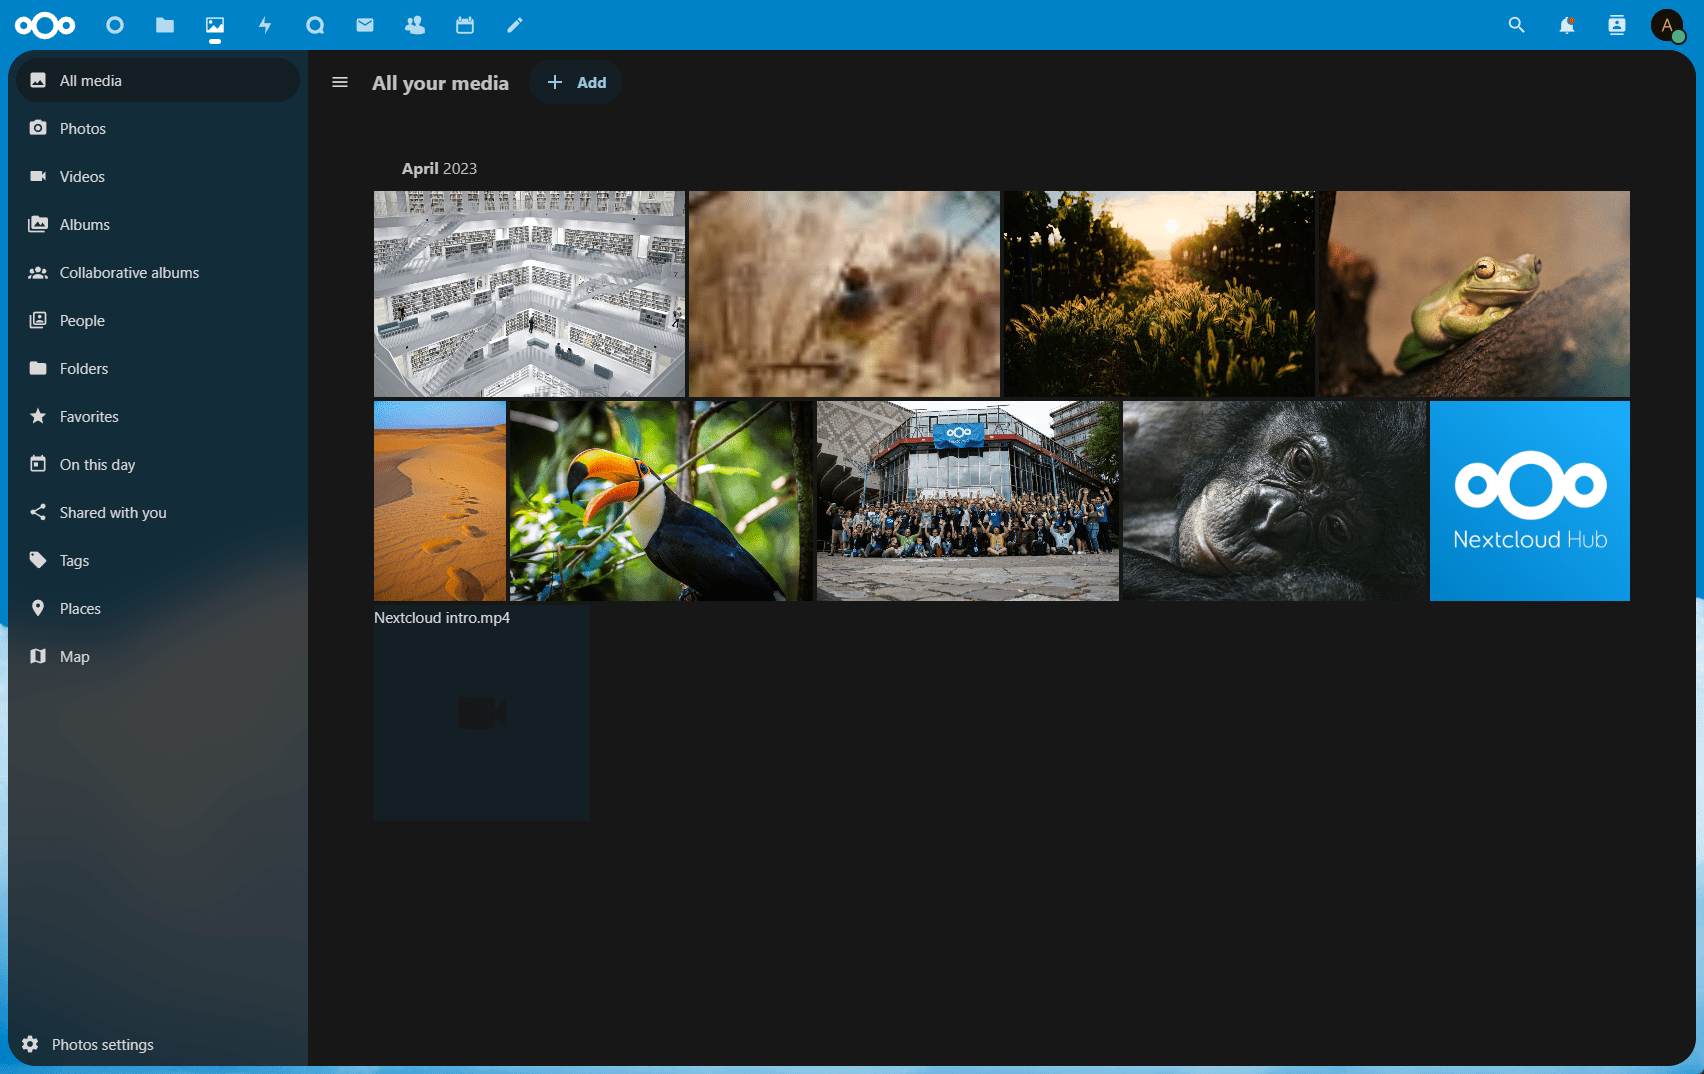Open the Dashboard app icon

click(115, 25)
